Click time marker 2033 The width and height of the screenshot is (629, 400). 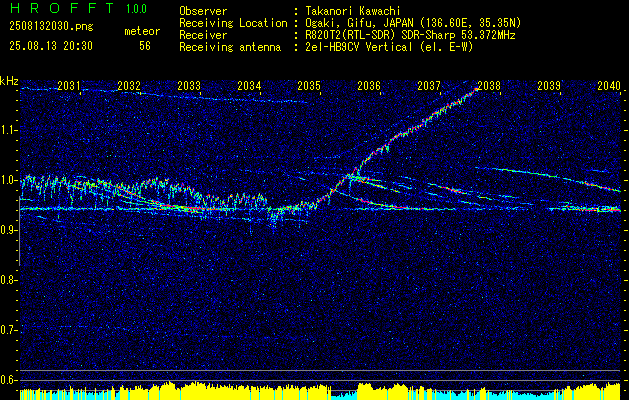coord(189,85)
